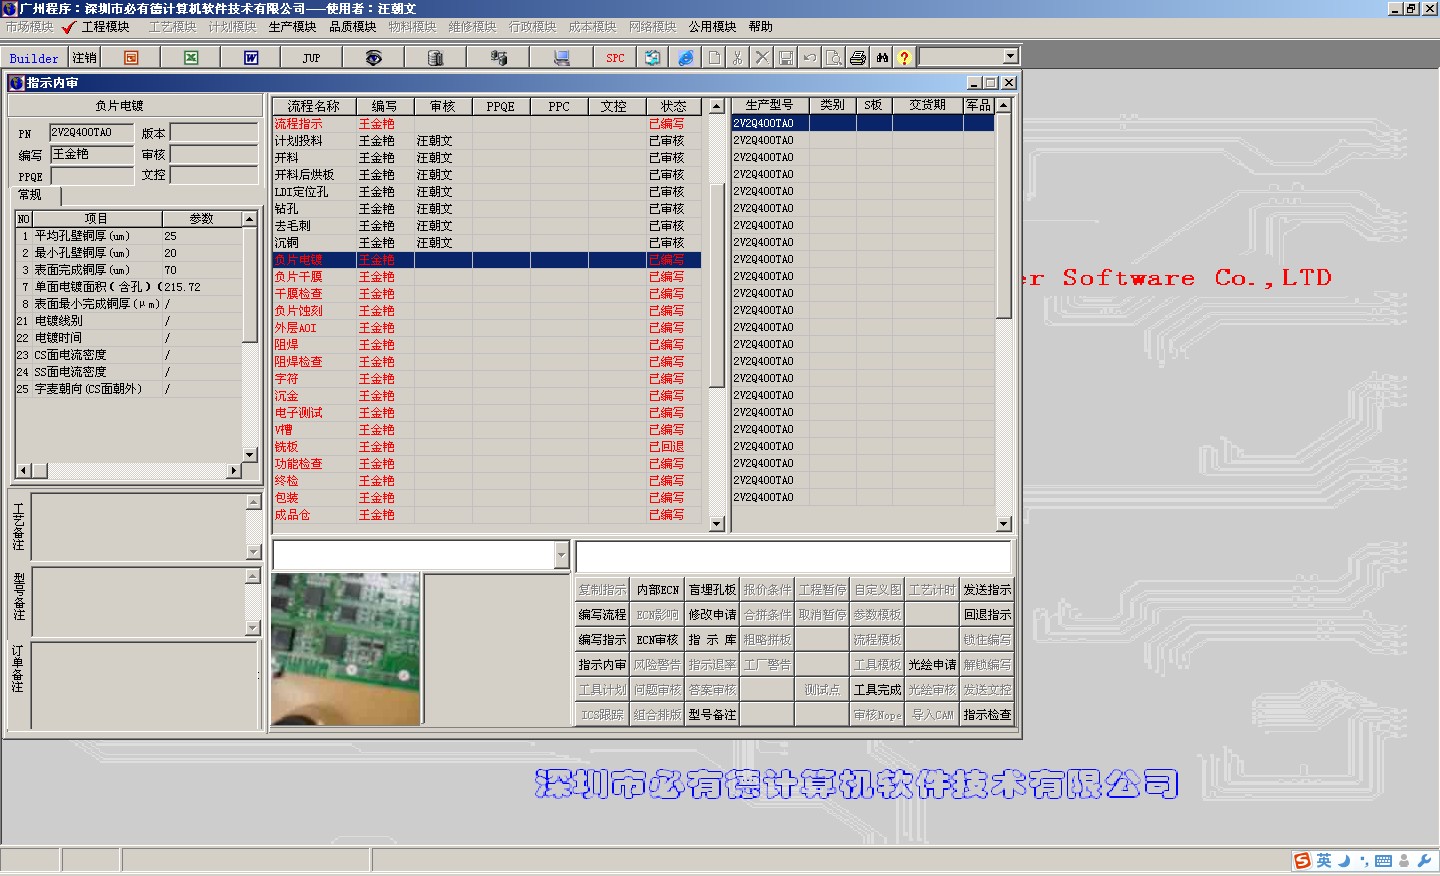The width and height of the screenshot is (1440, 876).
Task: Click the 平均孔壁铜厚 parameter row
Action: coord(128,236)
